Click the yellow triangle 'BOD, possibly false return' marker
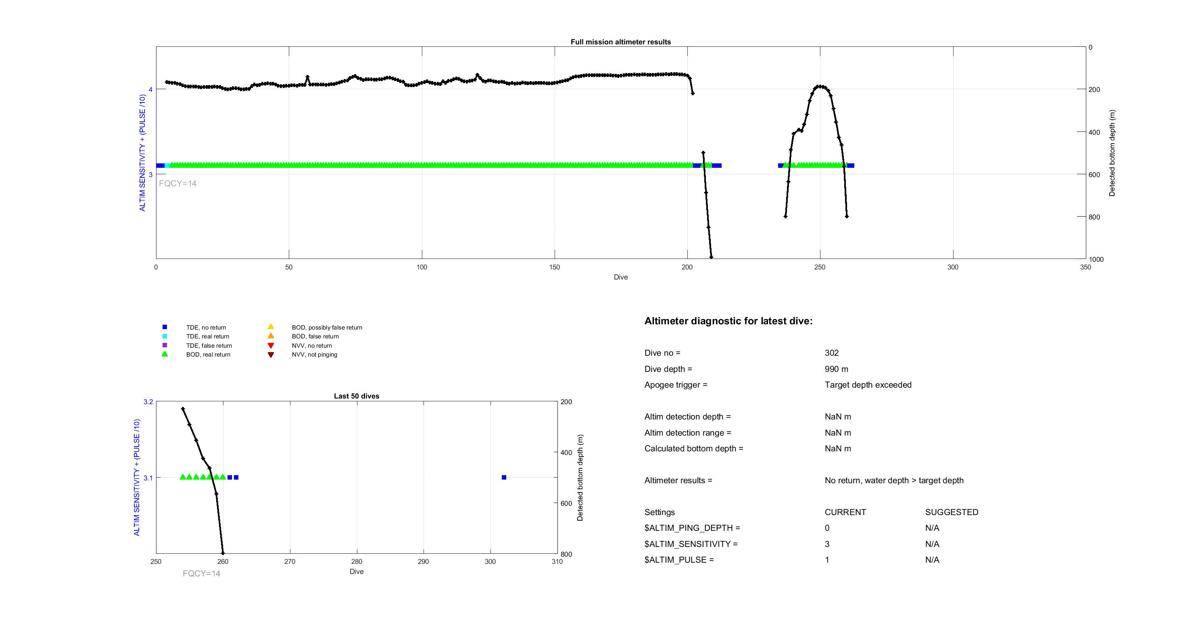Viewport: 1200px width, 622px height. tap(270, 327)
